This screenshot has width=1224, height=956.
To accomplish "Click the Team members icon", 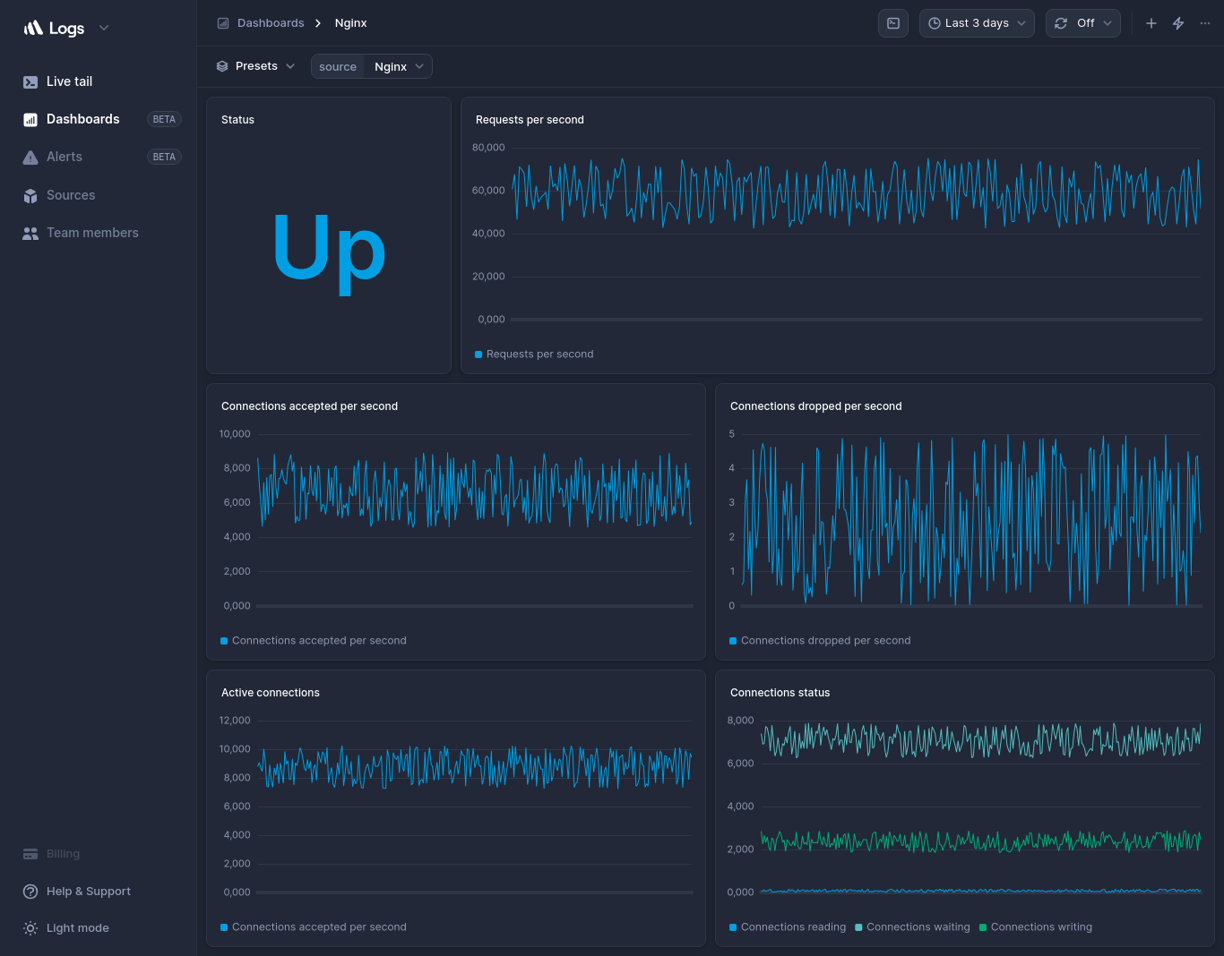I will [x=30, y=232].
